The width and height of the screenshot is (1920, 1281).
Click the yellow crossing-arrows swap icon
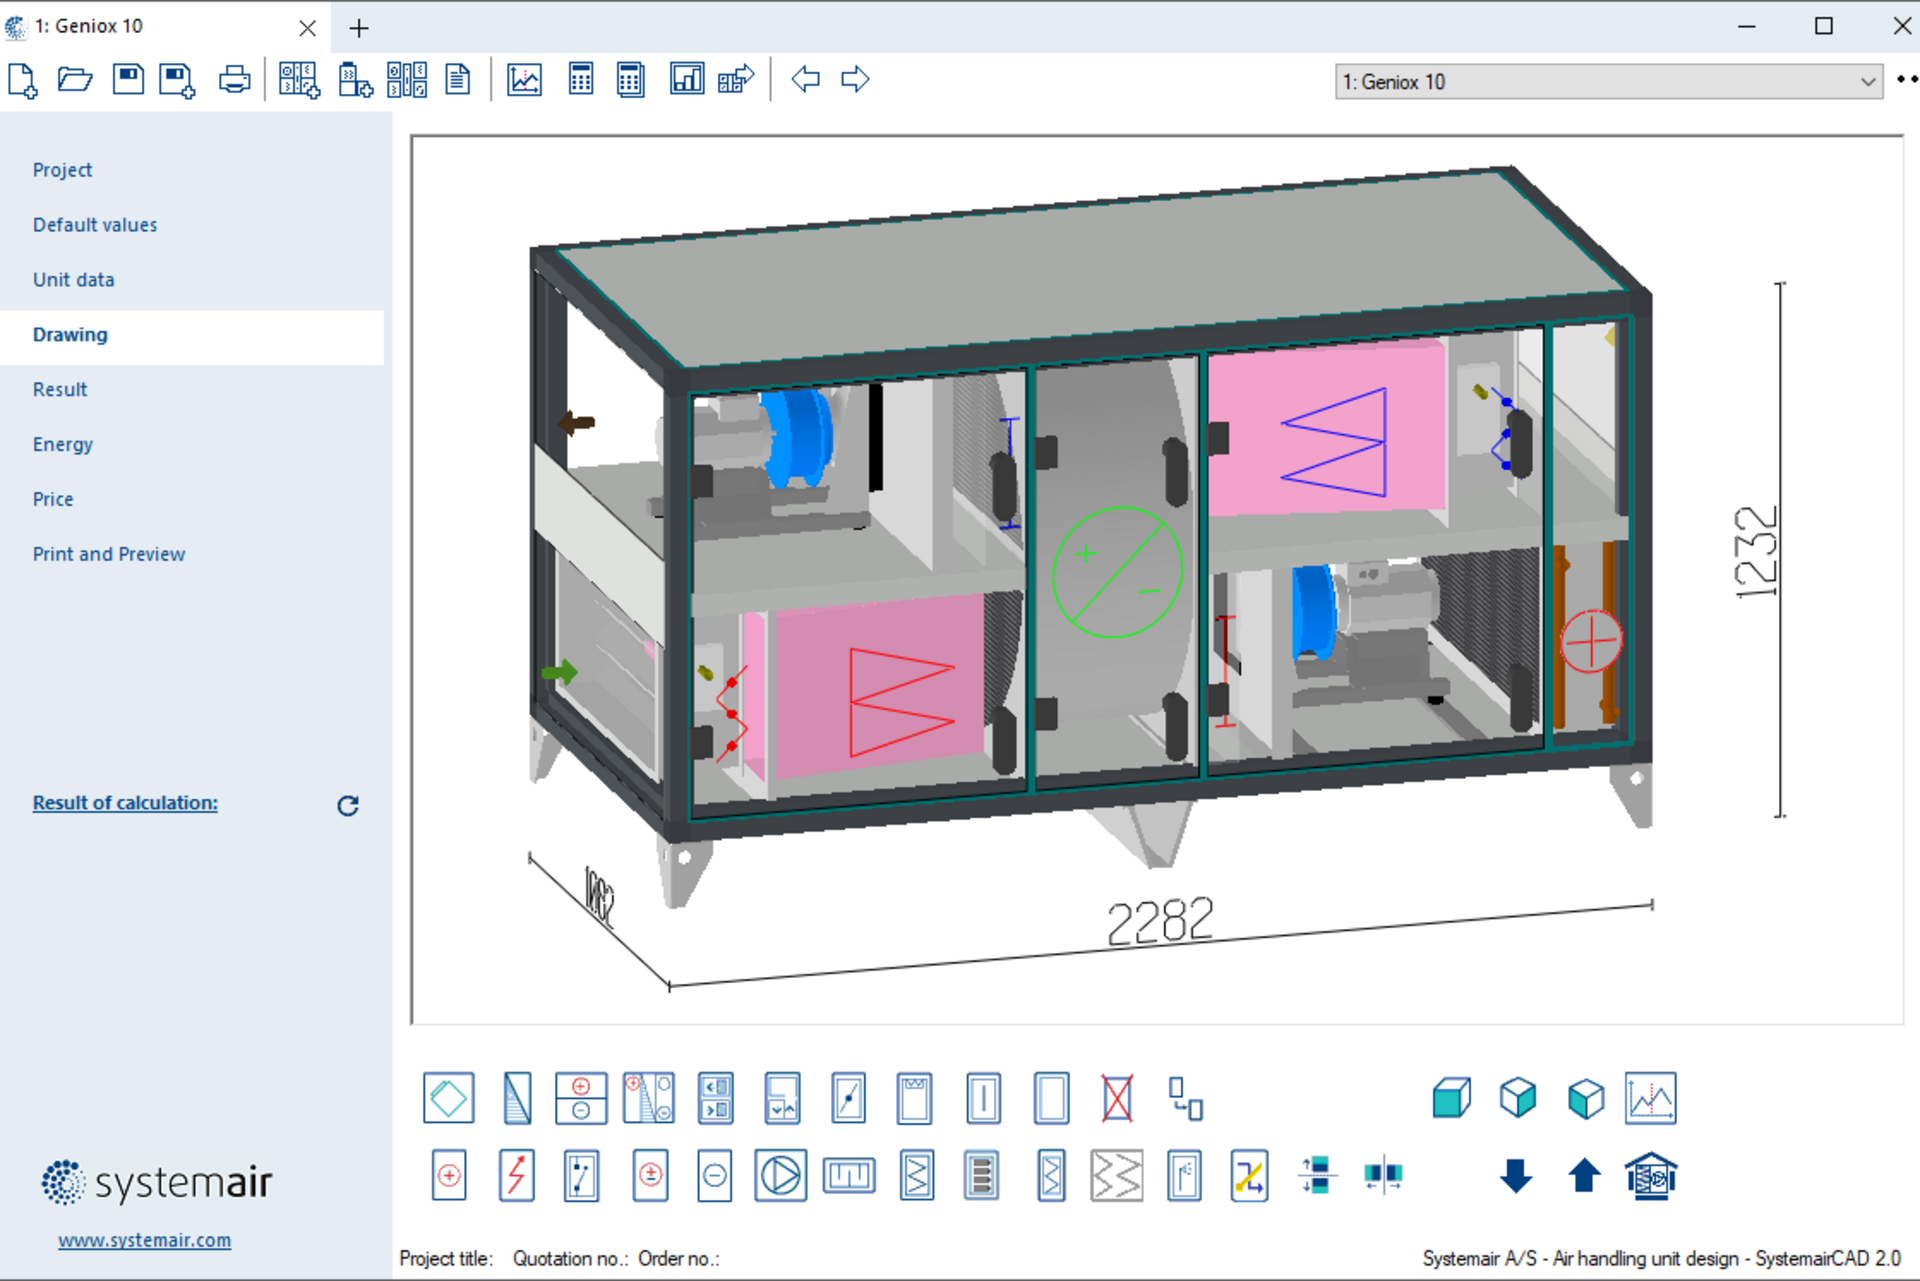(x=1250, y=1175)
